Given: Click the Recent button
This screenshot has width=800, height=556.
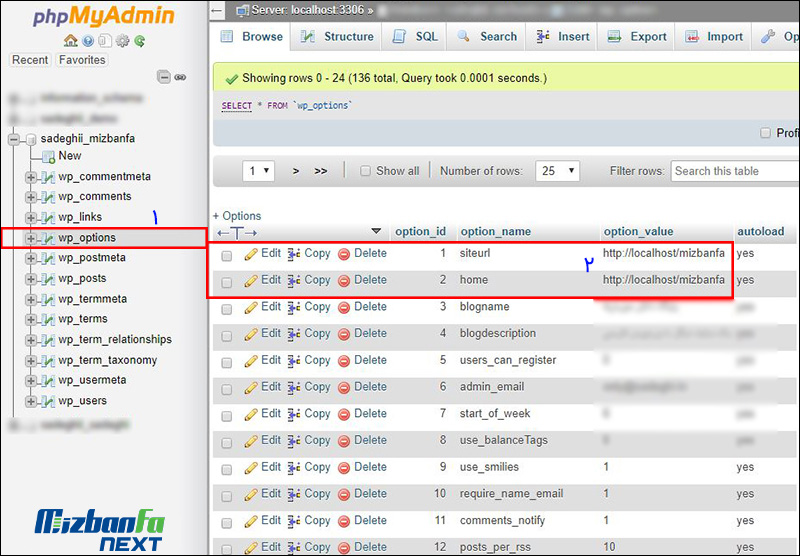Looking at the screenshot, I should coord(30,60).
